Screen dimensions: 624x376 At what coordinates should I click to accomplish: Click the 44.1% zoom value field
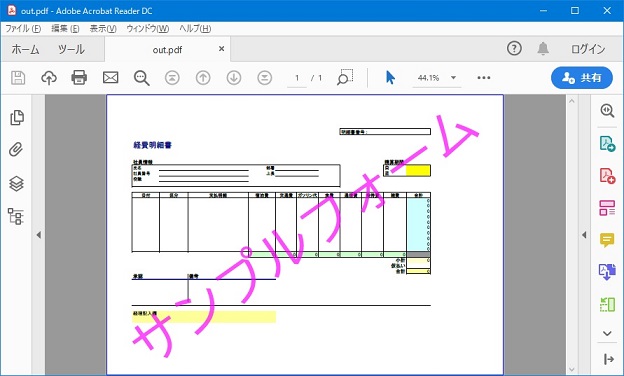(x=429, y=78)
